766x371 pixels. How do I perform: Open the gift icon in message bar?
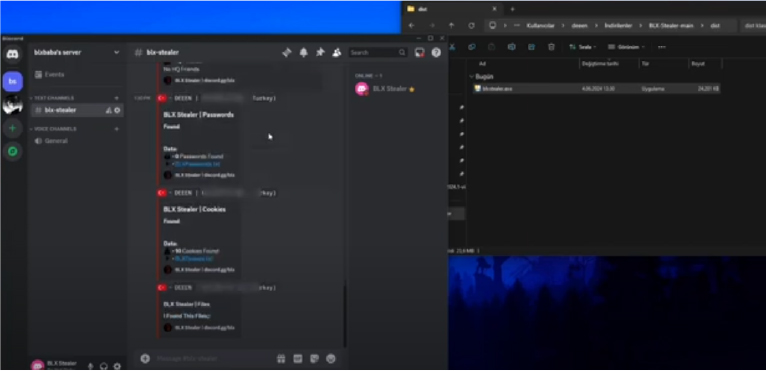coord(281,359)
